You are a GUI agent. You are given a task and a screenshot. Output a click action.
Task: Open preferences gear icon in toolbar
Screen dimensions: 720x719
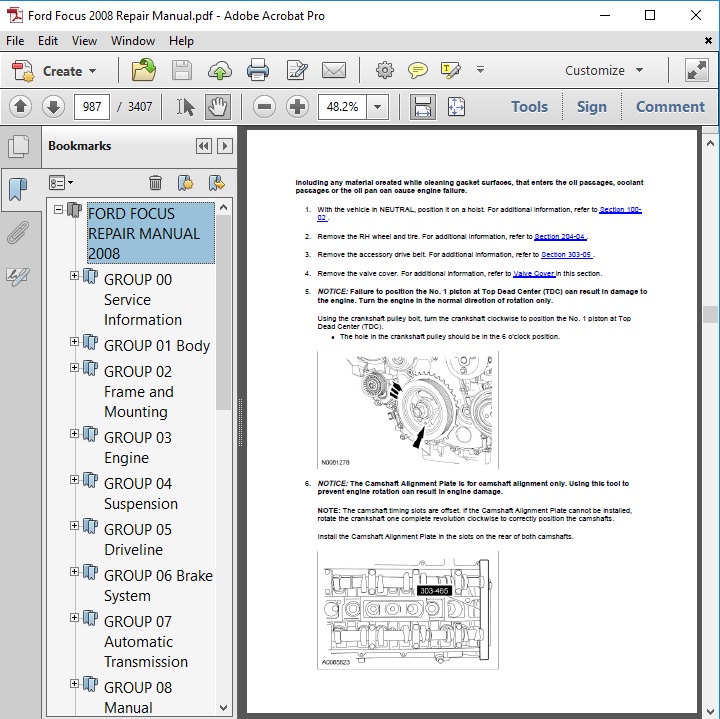click(384, 70)
